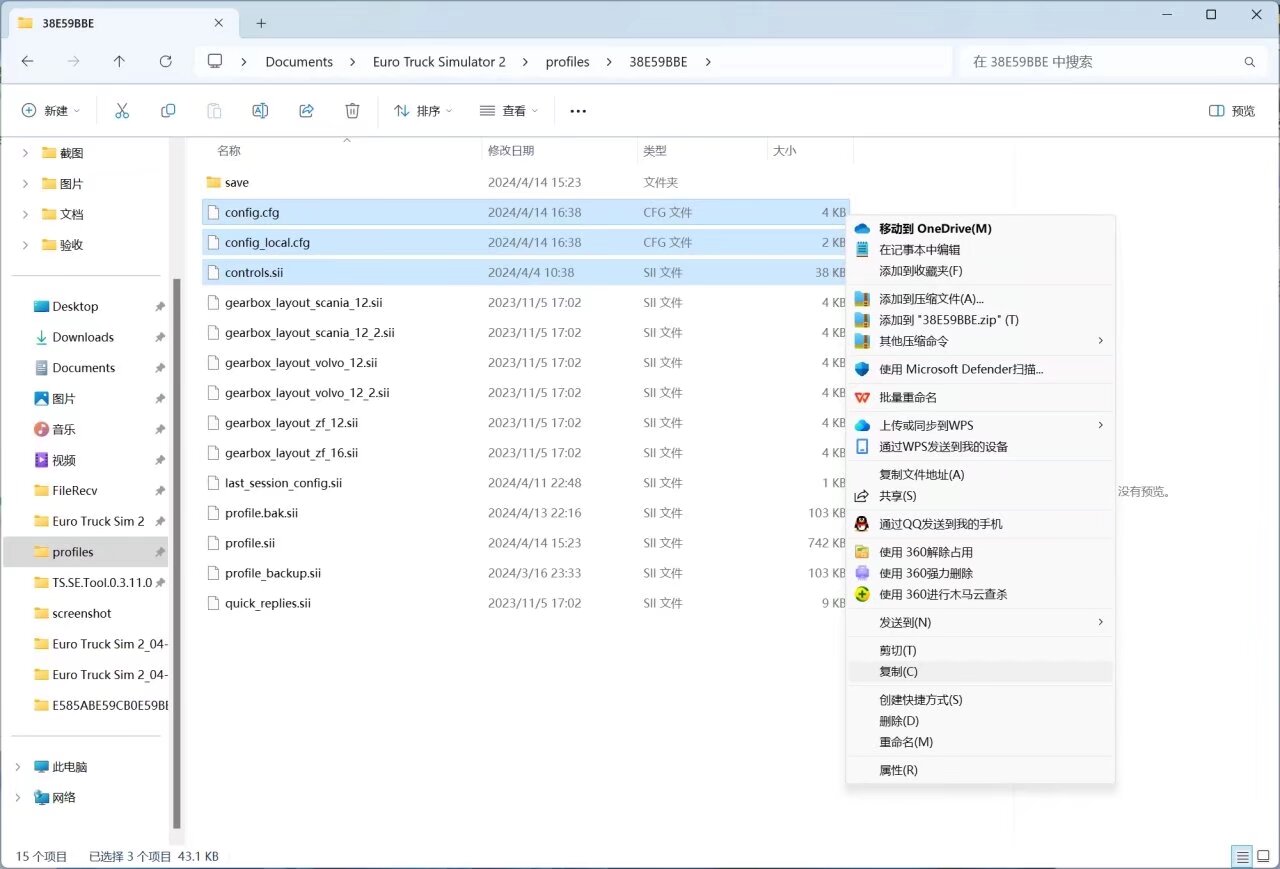
Task: Choose 删除(D) from the context menu
Action: 980,721
